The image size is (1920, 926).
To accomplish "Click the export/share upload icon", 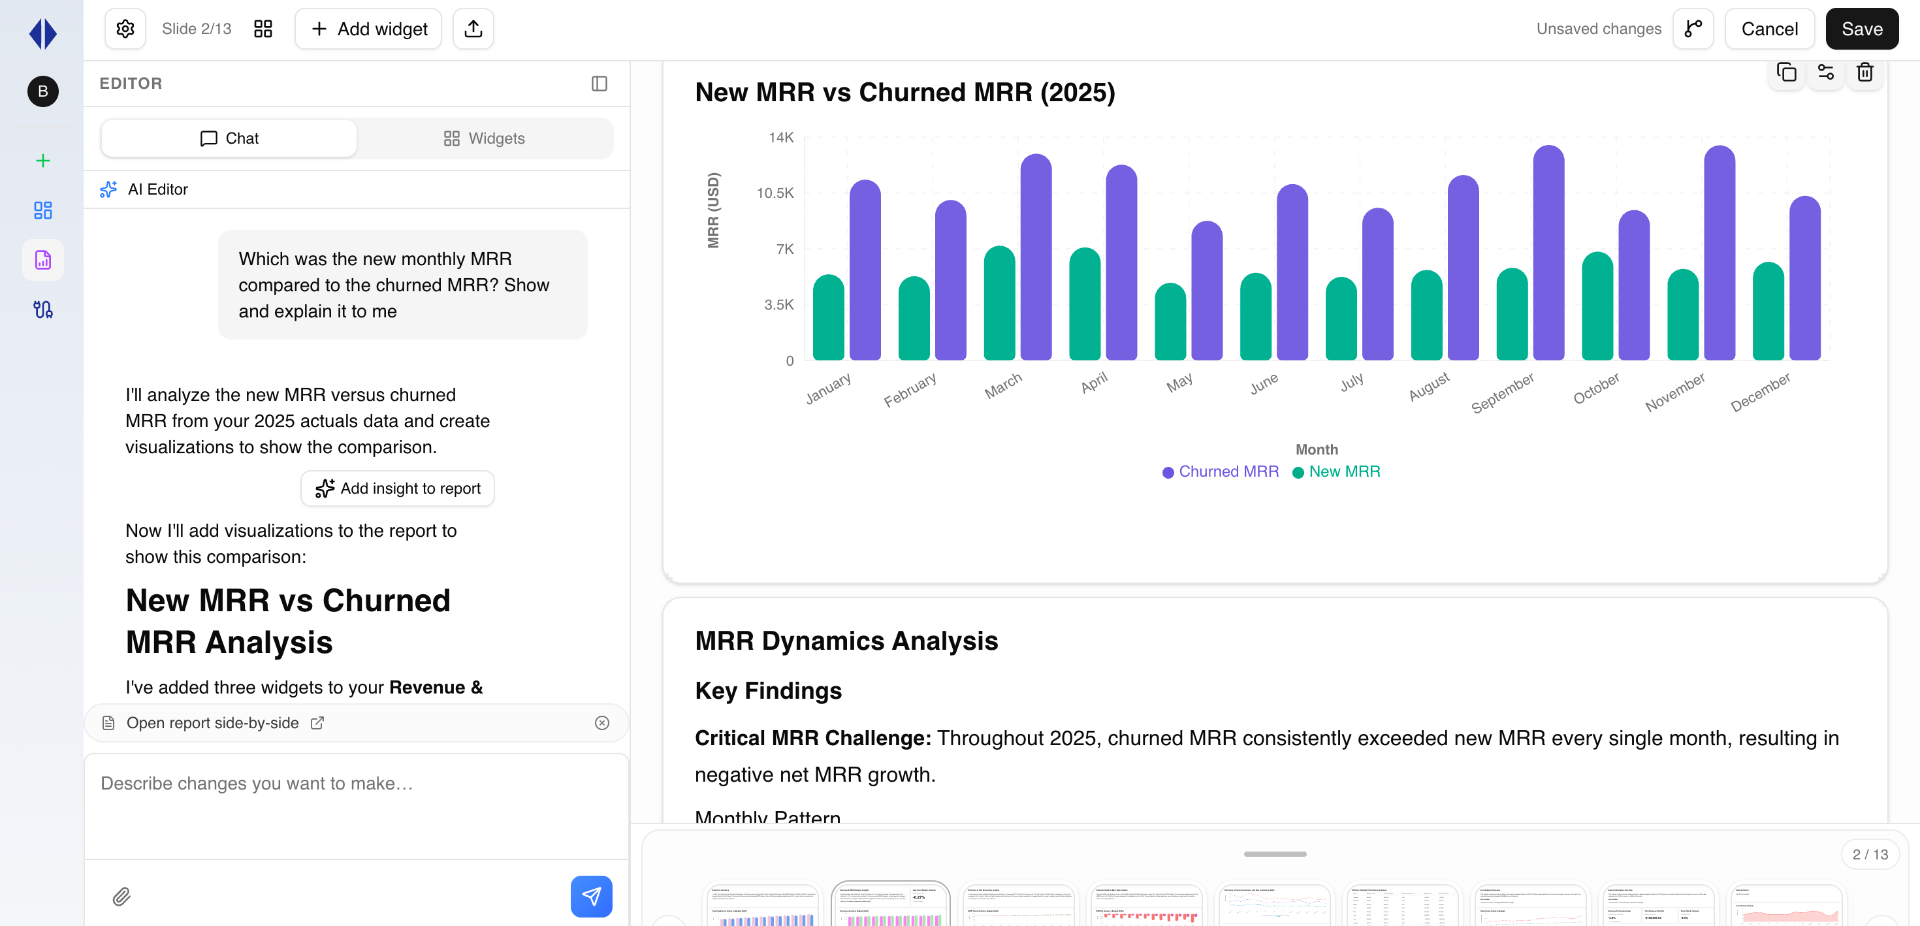I will [x=473, y=29].
